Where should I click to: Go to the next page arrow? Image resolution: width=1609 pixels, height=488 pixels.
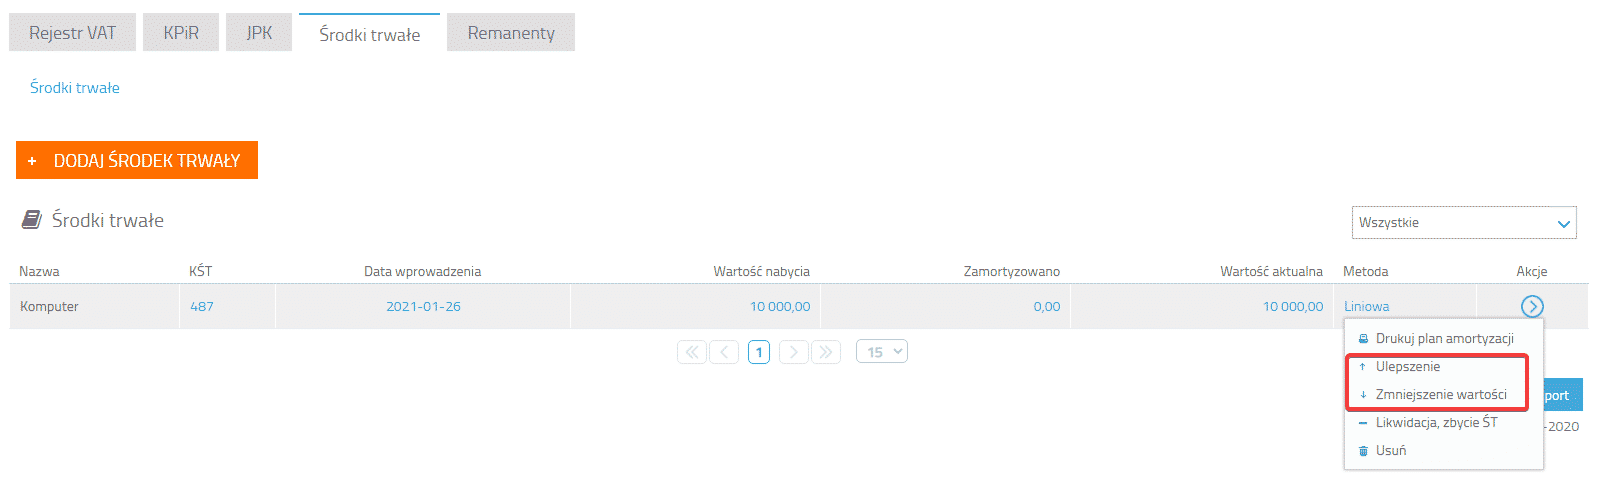(x=794, y=352)
